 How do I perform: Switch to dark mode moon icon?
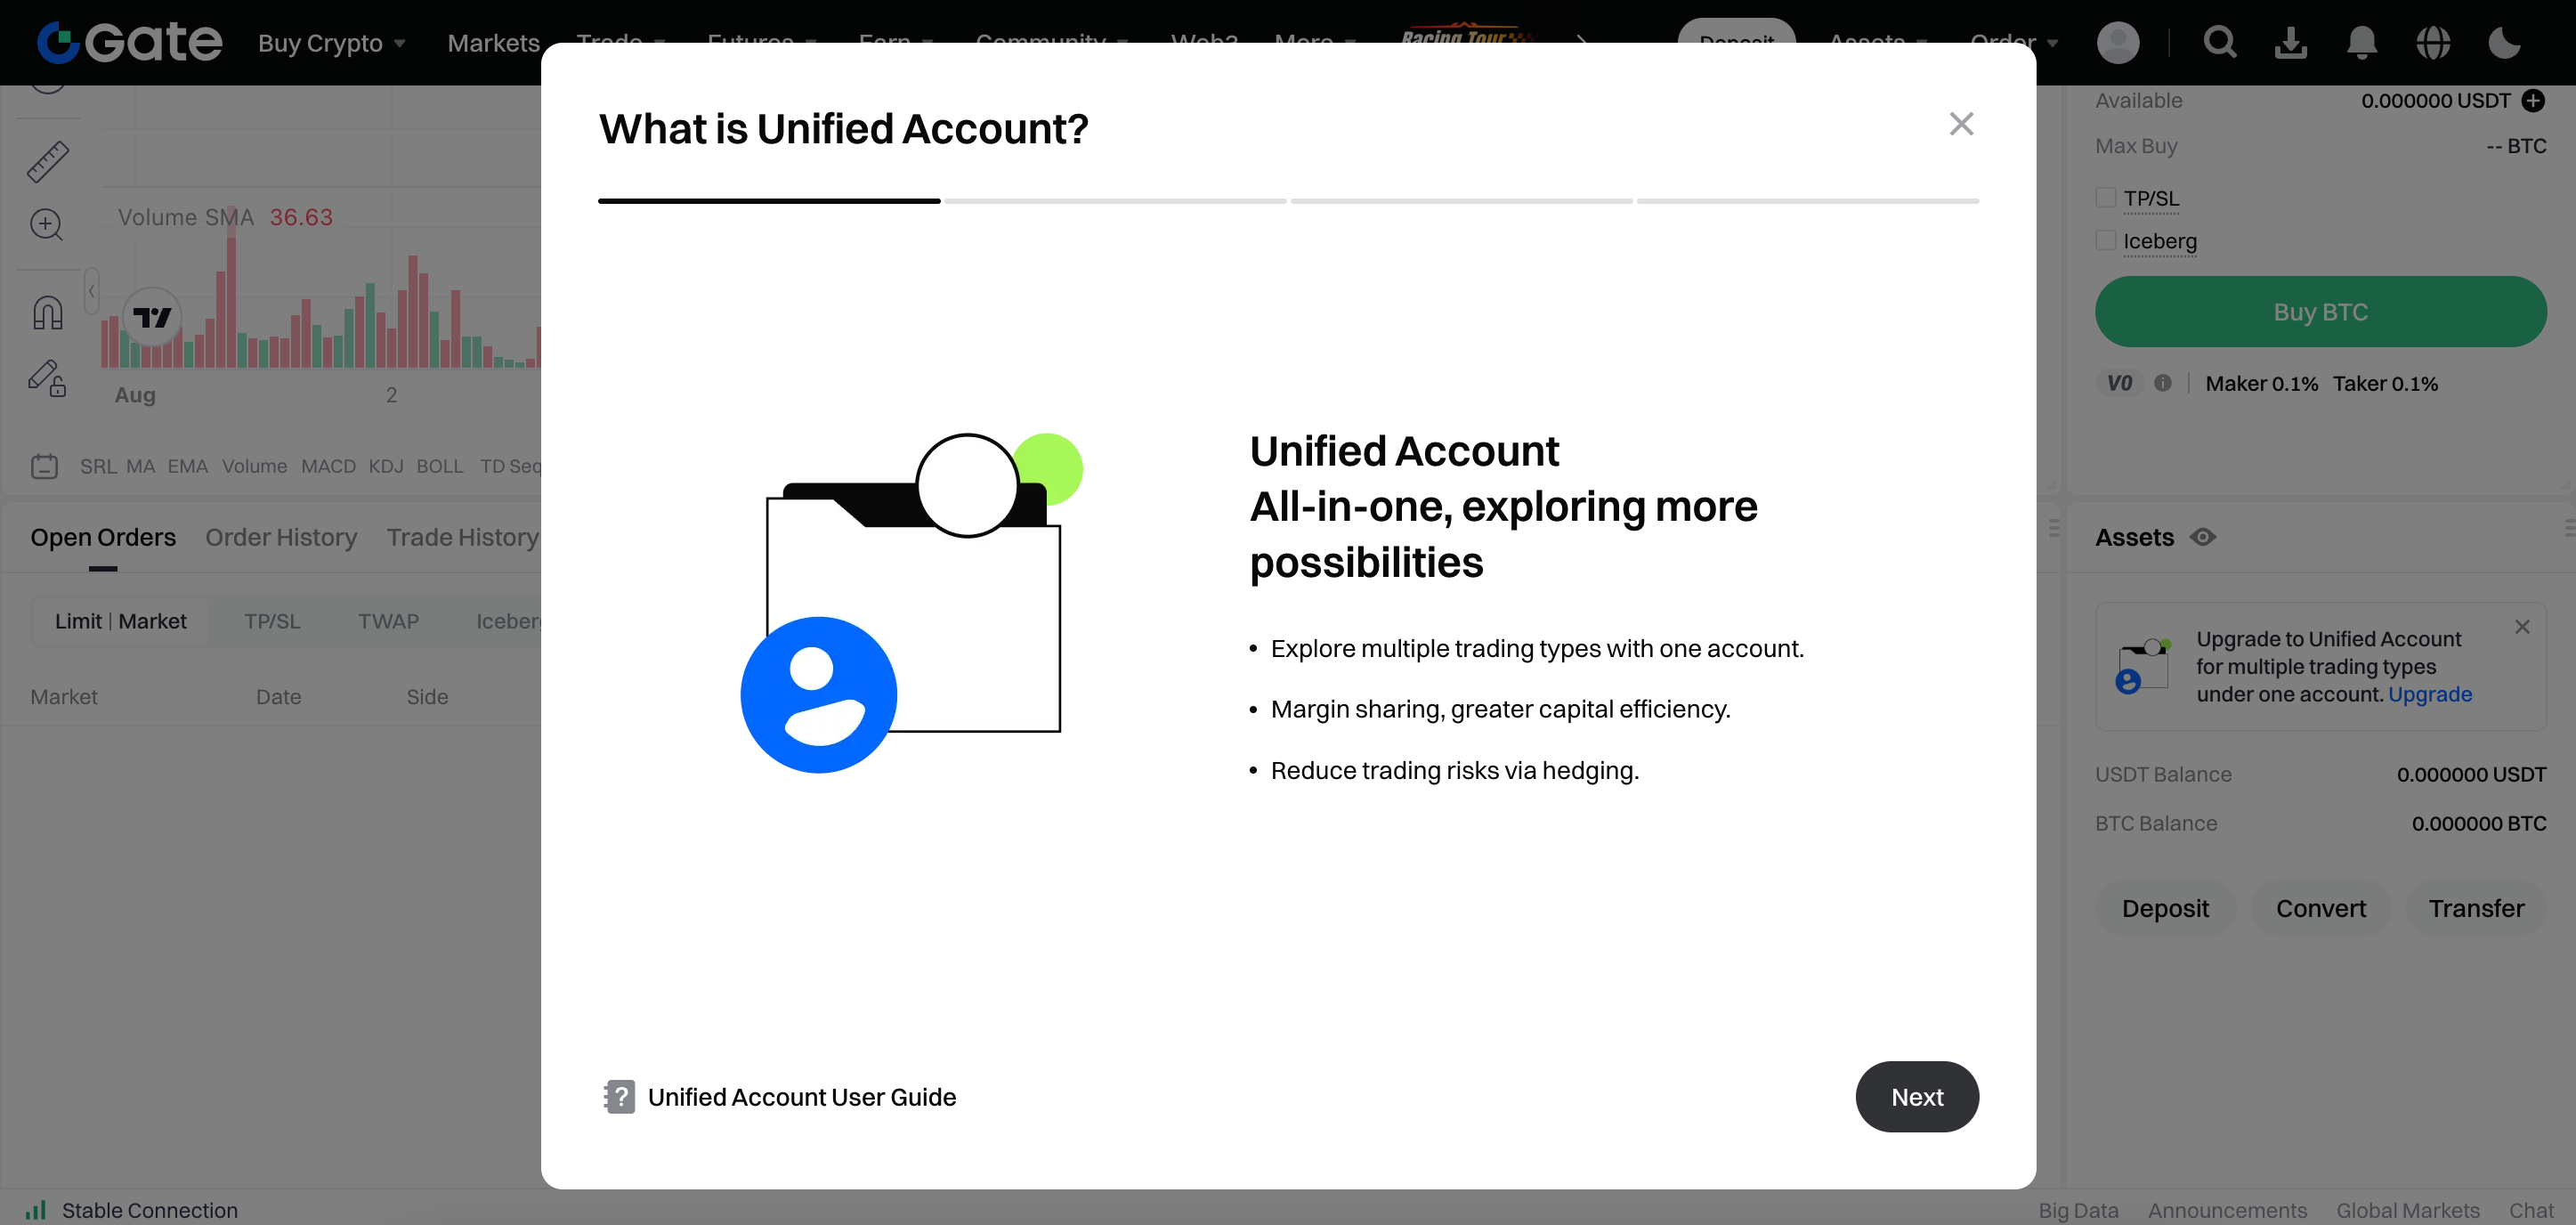tap(2503, 42)
